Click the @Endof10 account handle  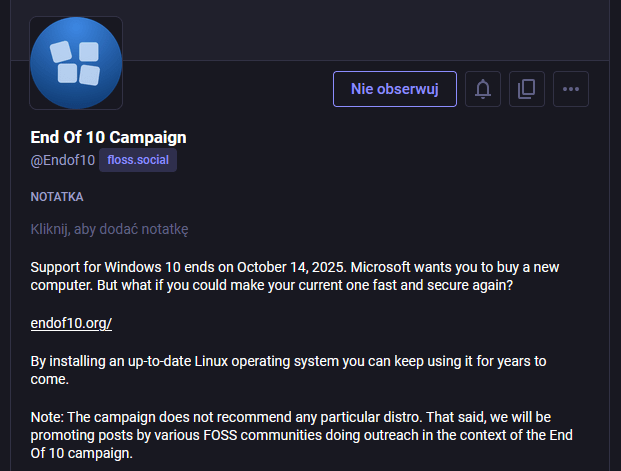tap(62, 160)
